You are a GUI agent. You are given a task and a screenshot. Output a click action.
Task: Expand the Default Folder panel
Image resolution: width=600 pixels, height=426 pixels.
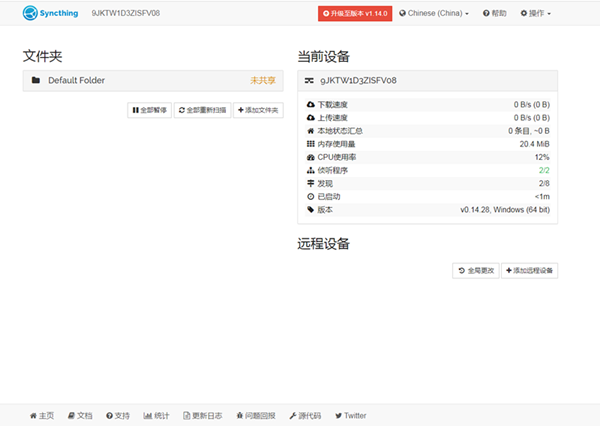pyautogui.click(x=150, y=80)
